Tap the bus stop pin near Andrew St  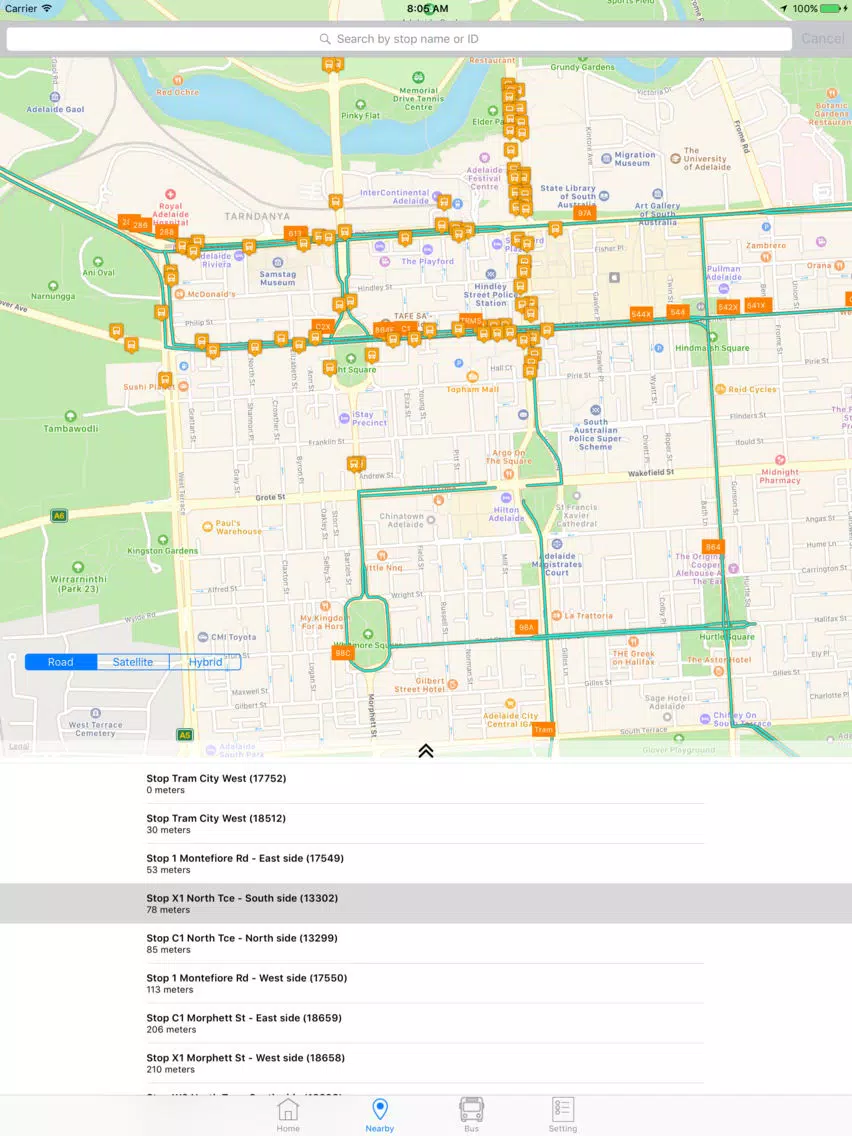[x=355, y=463]
